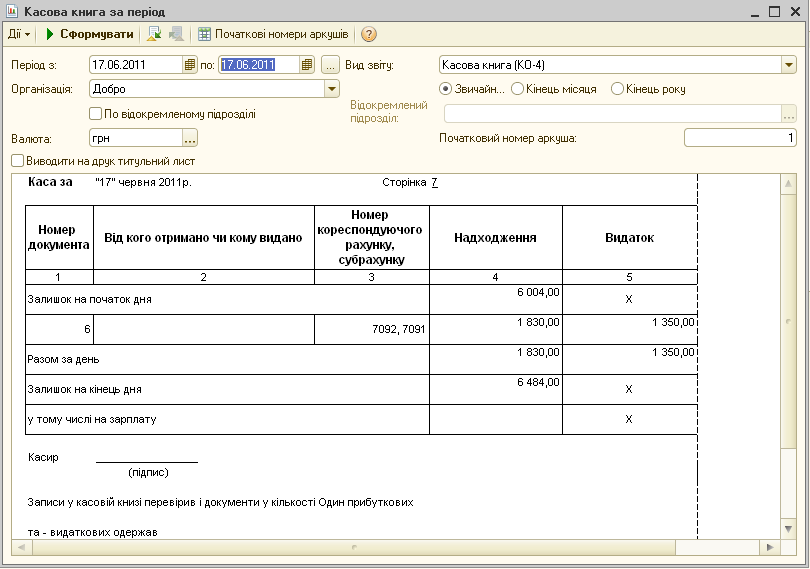The height and width of the screenshot is (569, 810).
Task: Click the vertical scrollbar up arrow
Action: (x=788, y=184)
